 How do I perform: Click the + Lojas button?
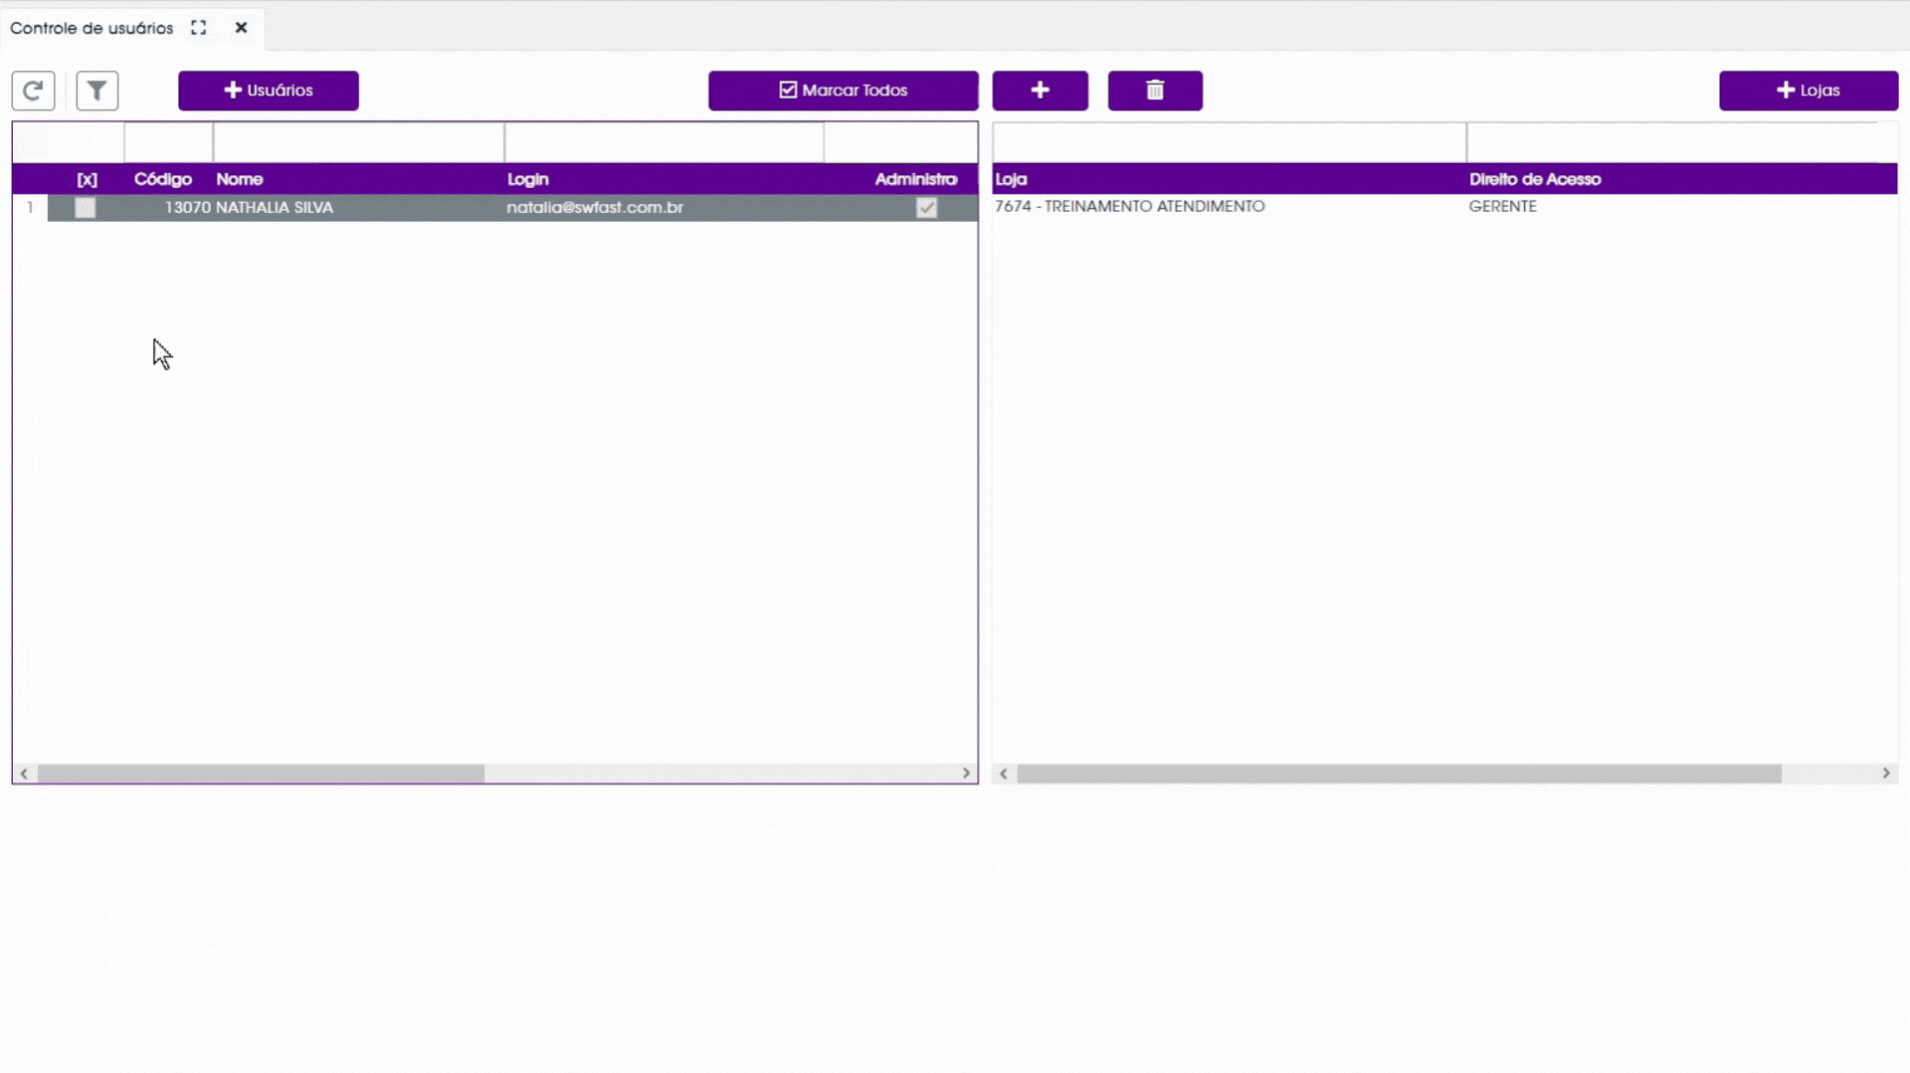pos(1808,91)
